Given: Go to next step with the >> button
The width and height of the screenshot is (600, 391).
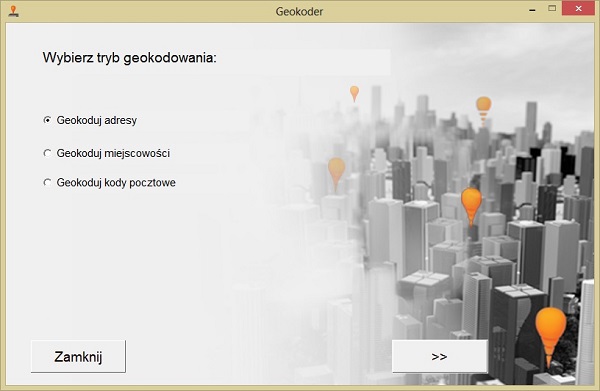Looking at the screenshot, I should coord(440,357).
